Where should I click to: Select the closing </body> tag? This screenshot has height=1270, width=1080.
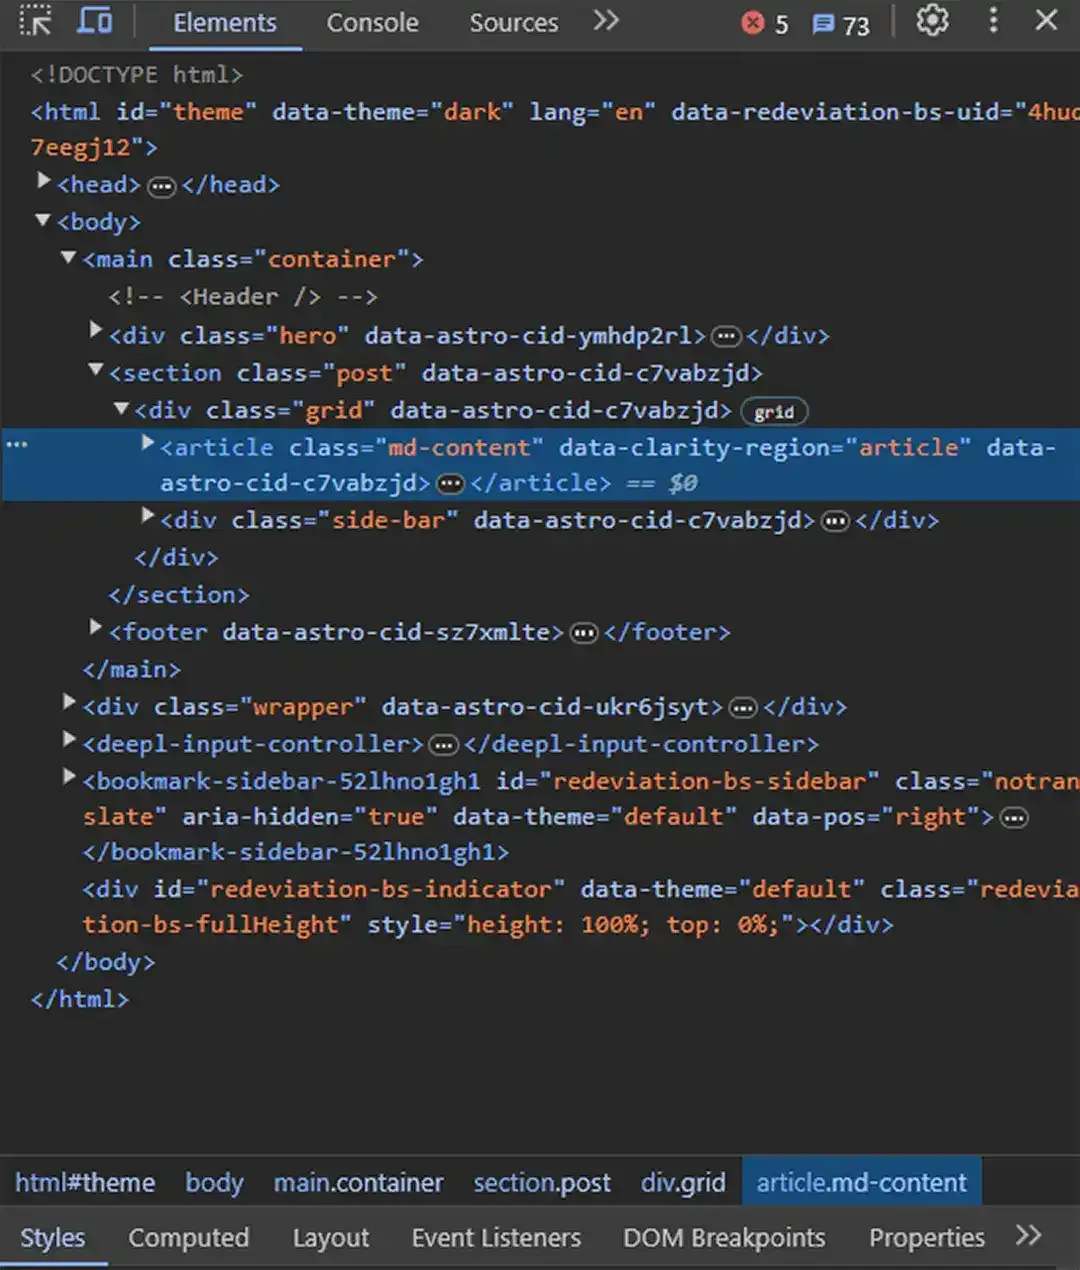click(x=106, y=962)
